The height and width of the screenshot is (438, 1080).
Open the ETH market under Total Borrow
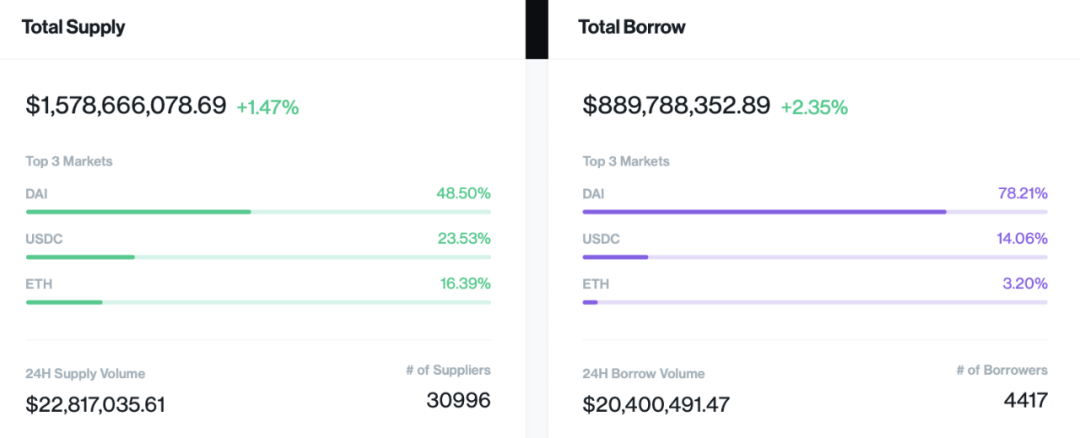pos(596,283)
